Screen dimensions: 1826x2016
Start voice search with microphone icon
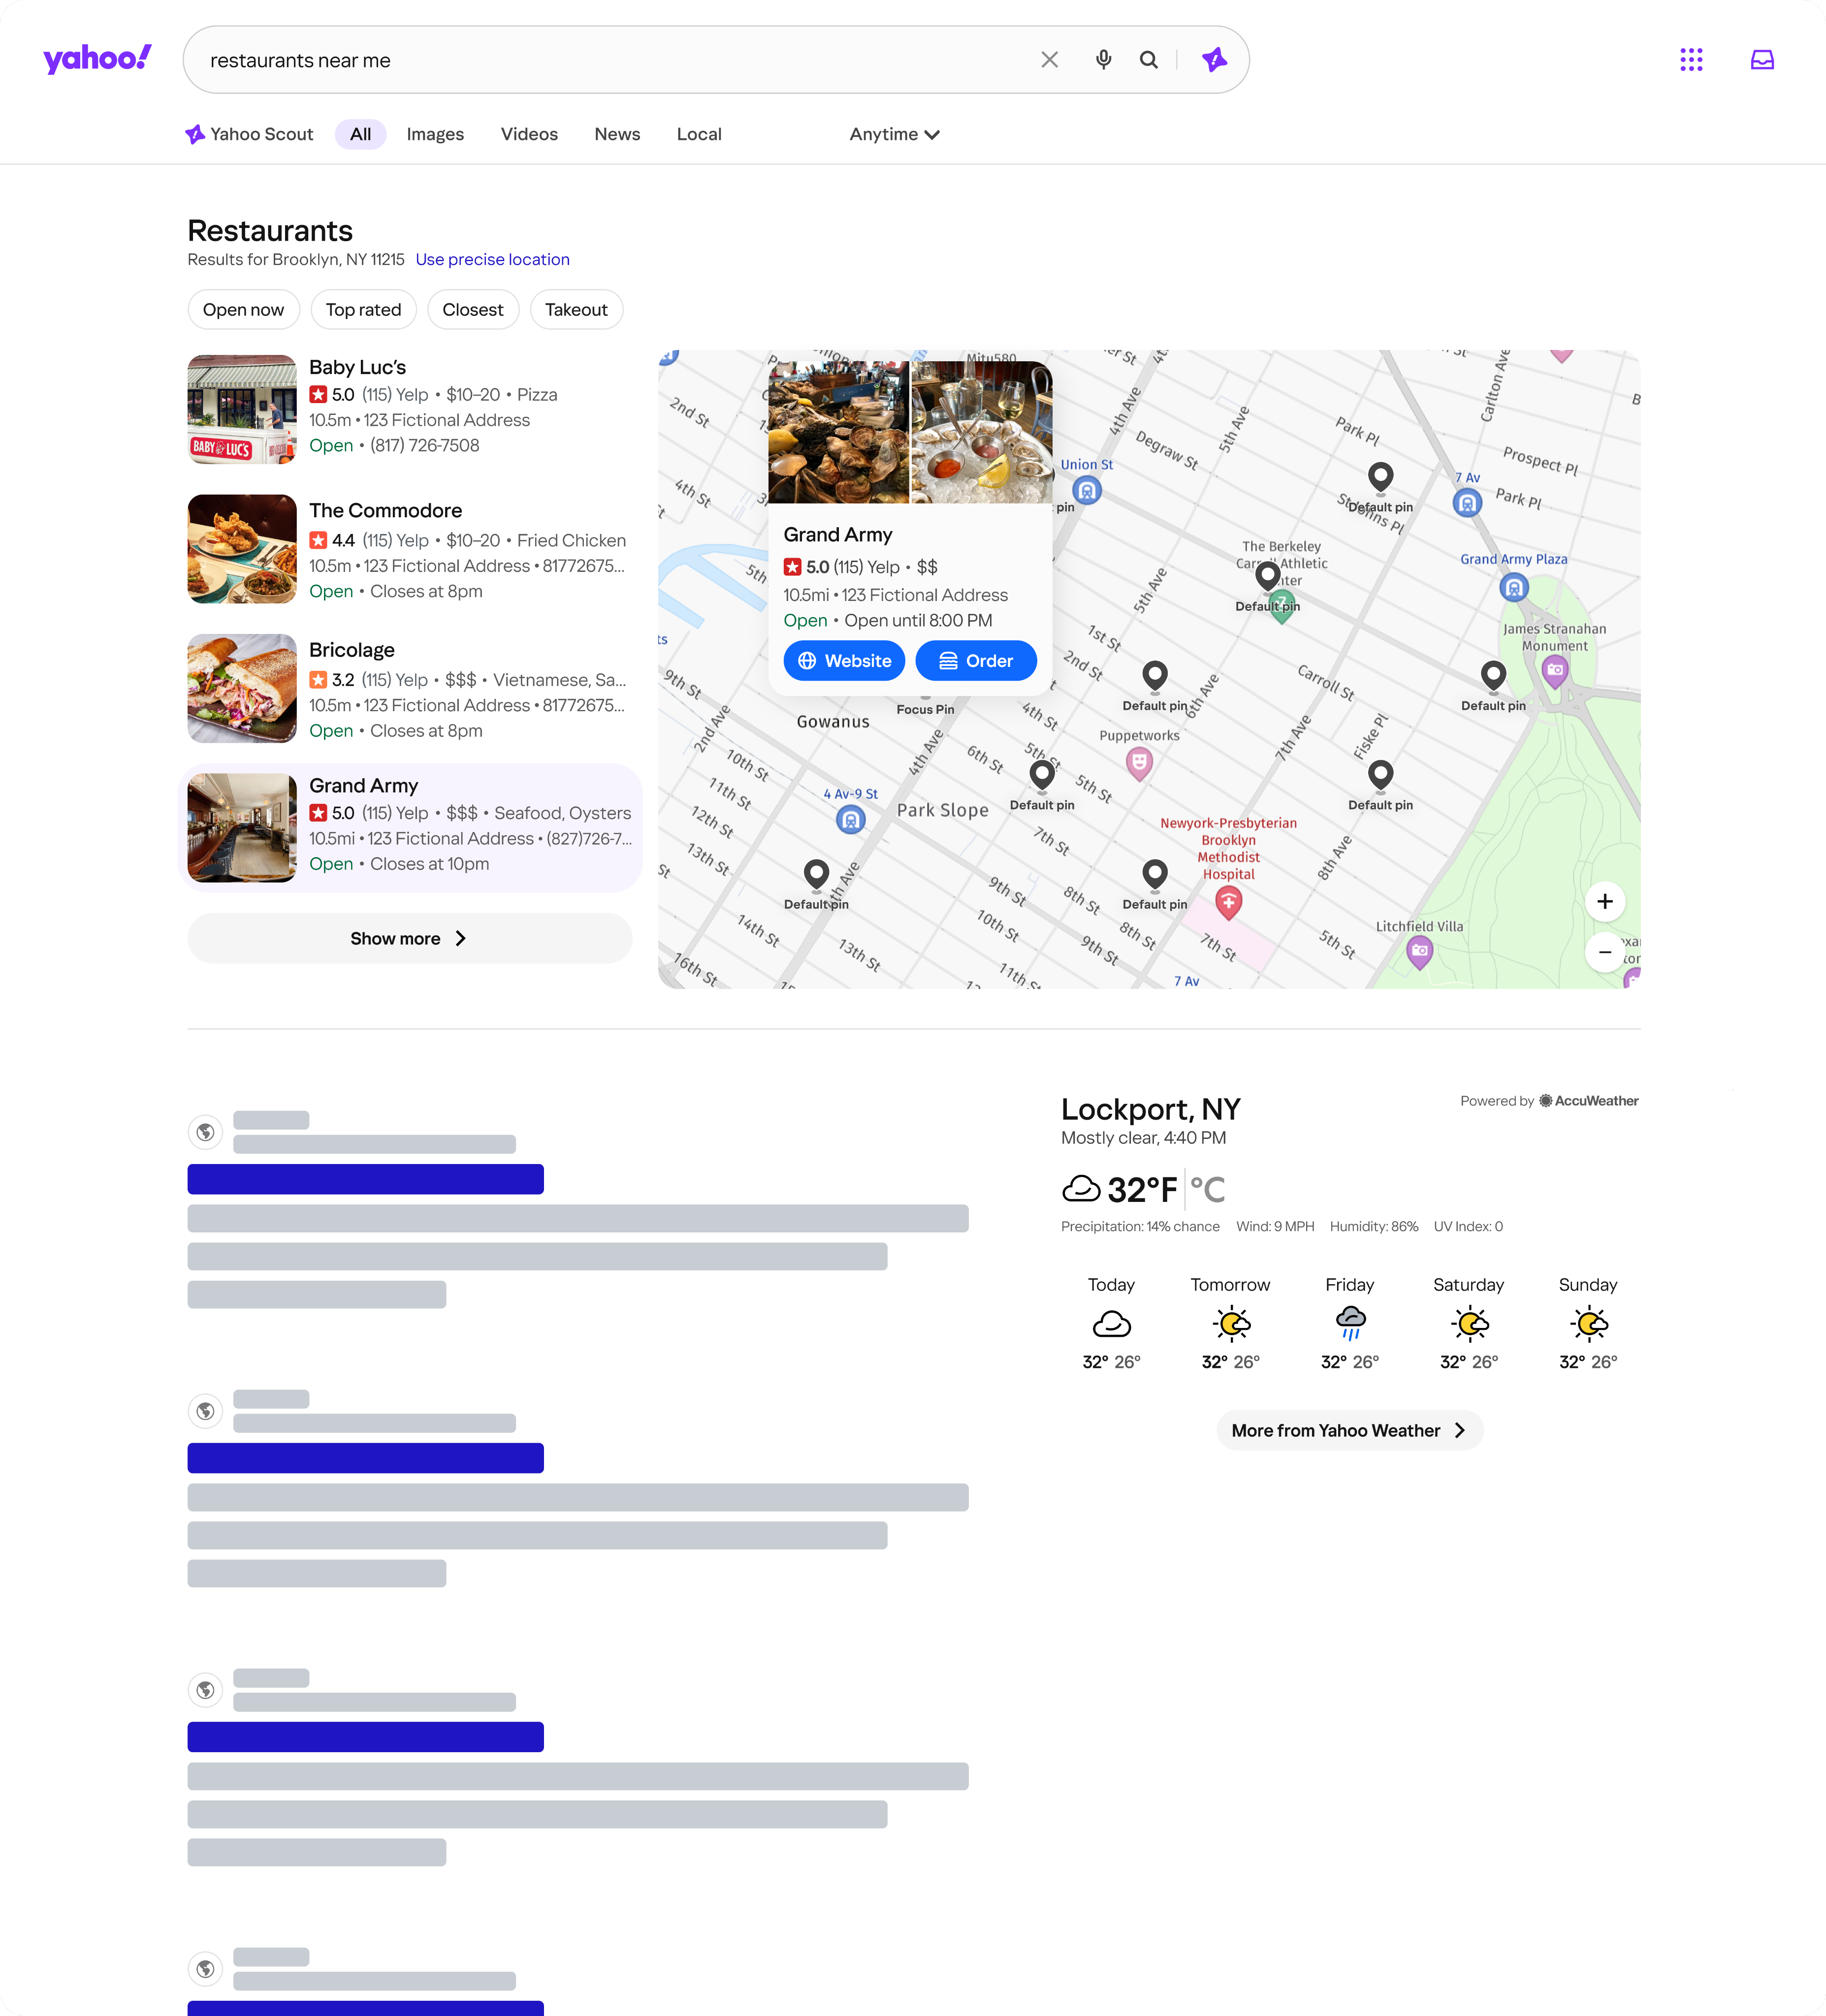click(x=1103, y=60)
